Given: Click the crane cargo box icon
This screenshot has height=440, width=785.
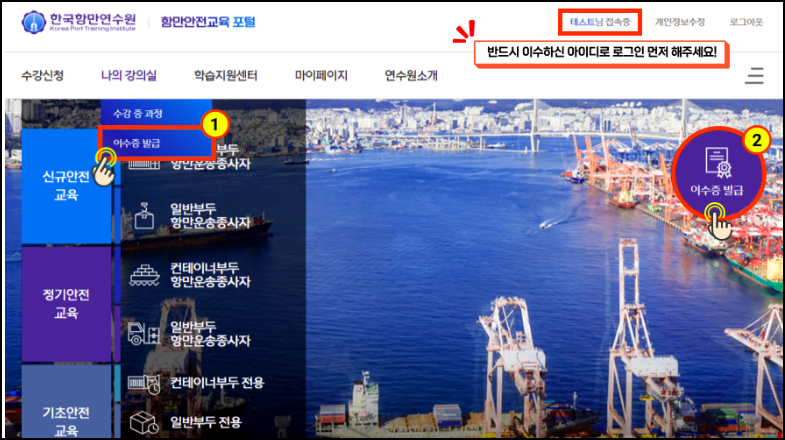Looking at the screenshot, I should tap(144, 216).
